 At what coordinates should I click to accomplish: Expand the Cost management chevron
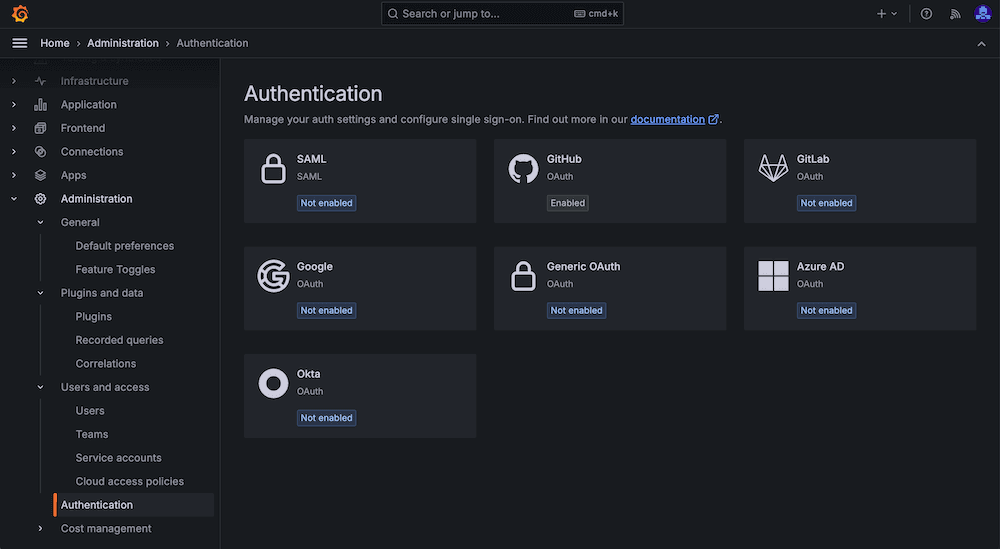(x=40, y=529)
